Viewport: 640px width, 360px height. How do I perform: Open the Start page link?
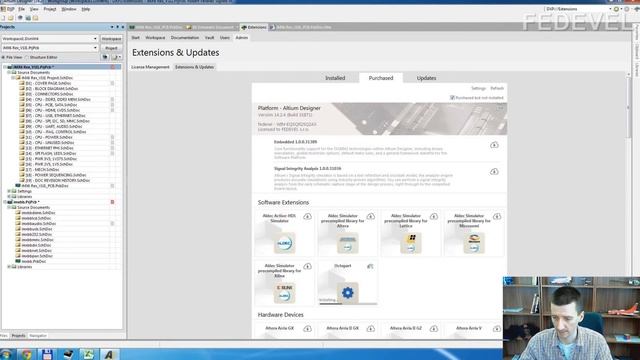click(136, 38)
